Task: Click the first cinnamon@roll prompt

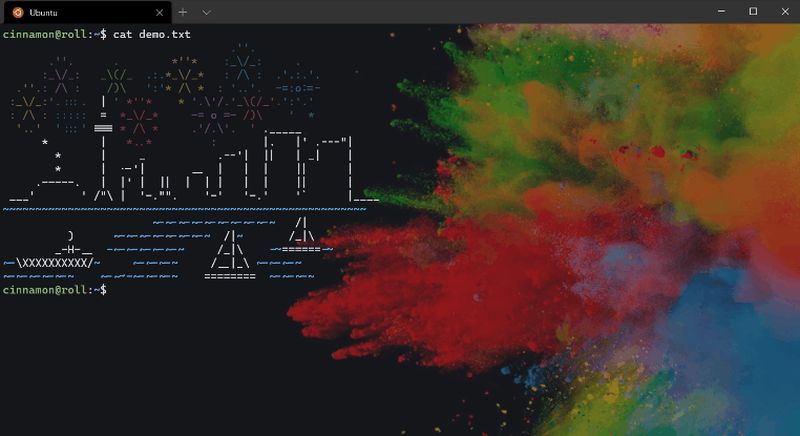Action: point(55,34)
